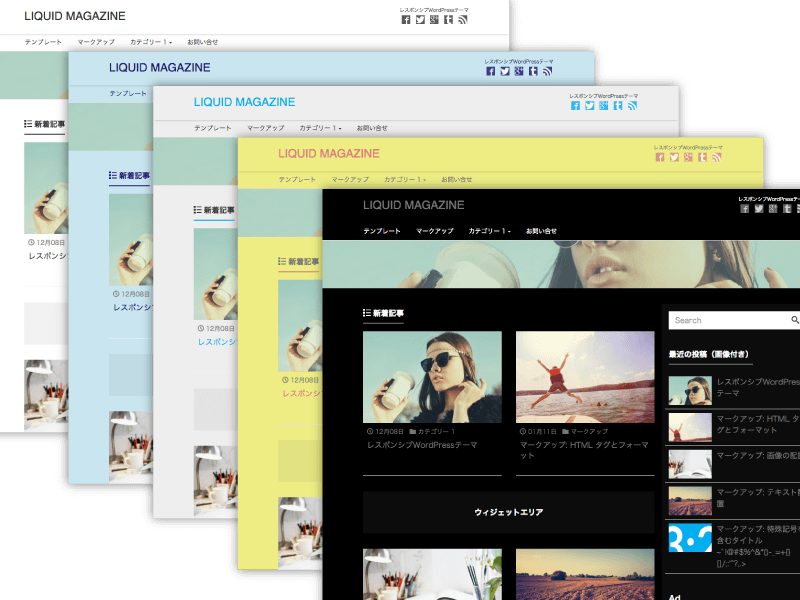Click the LIQUID MAGAZINE logo in the white theme
The image size is (800, 600).
(x=75, y=16)
